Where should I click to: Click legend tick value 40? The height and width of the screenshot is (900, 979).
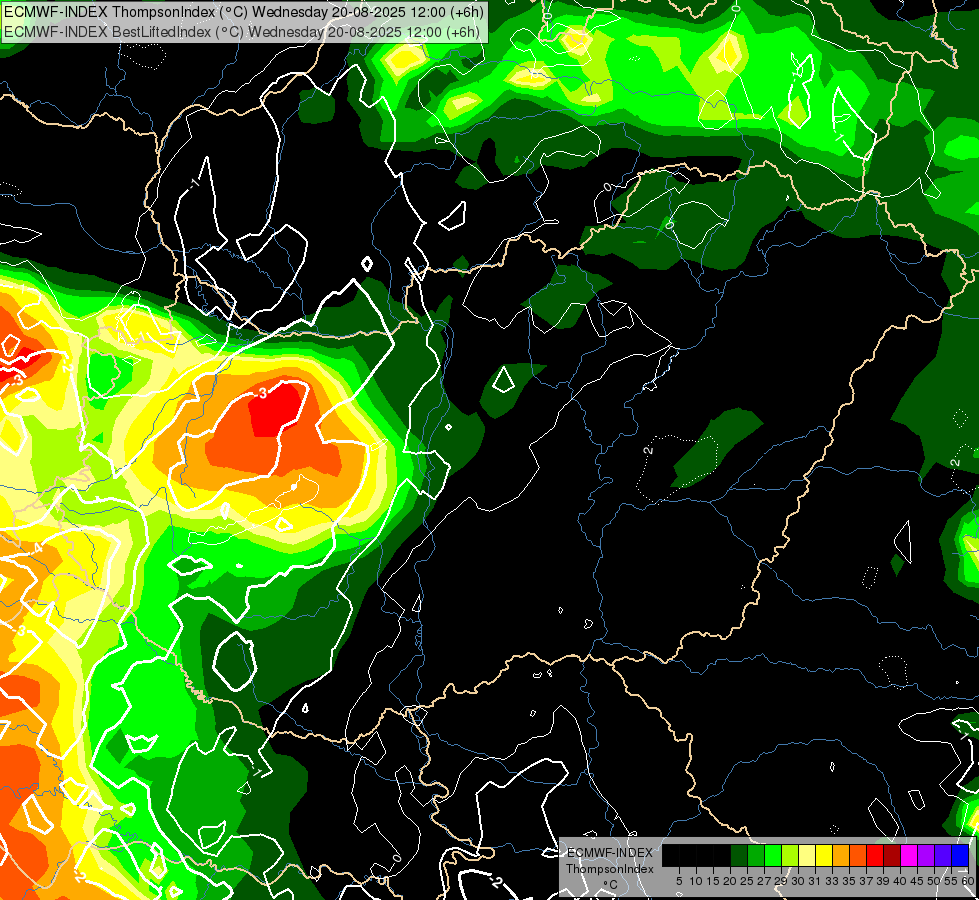[900, 881]
